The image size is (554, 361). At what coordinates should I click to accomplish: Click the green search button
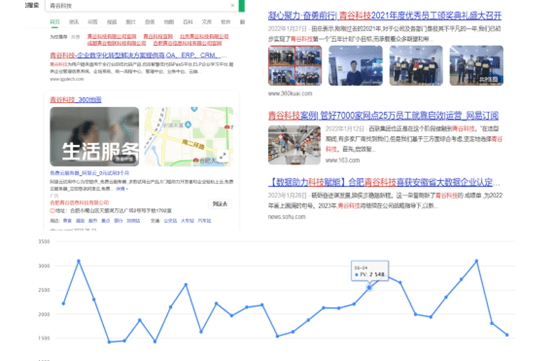[x=242, y=6]
